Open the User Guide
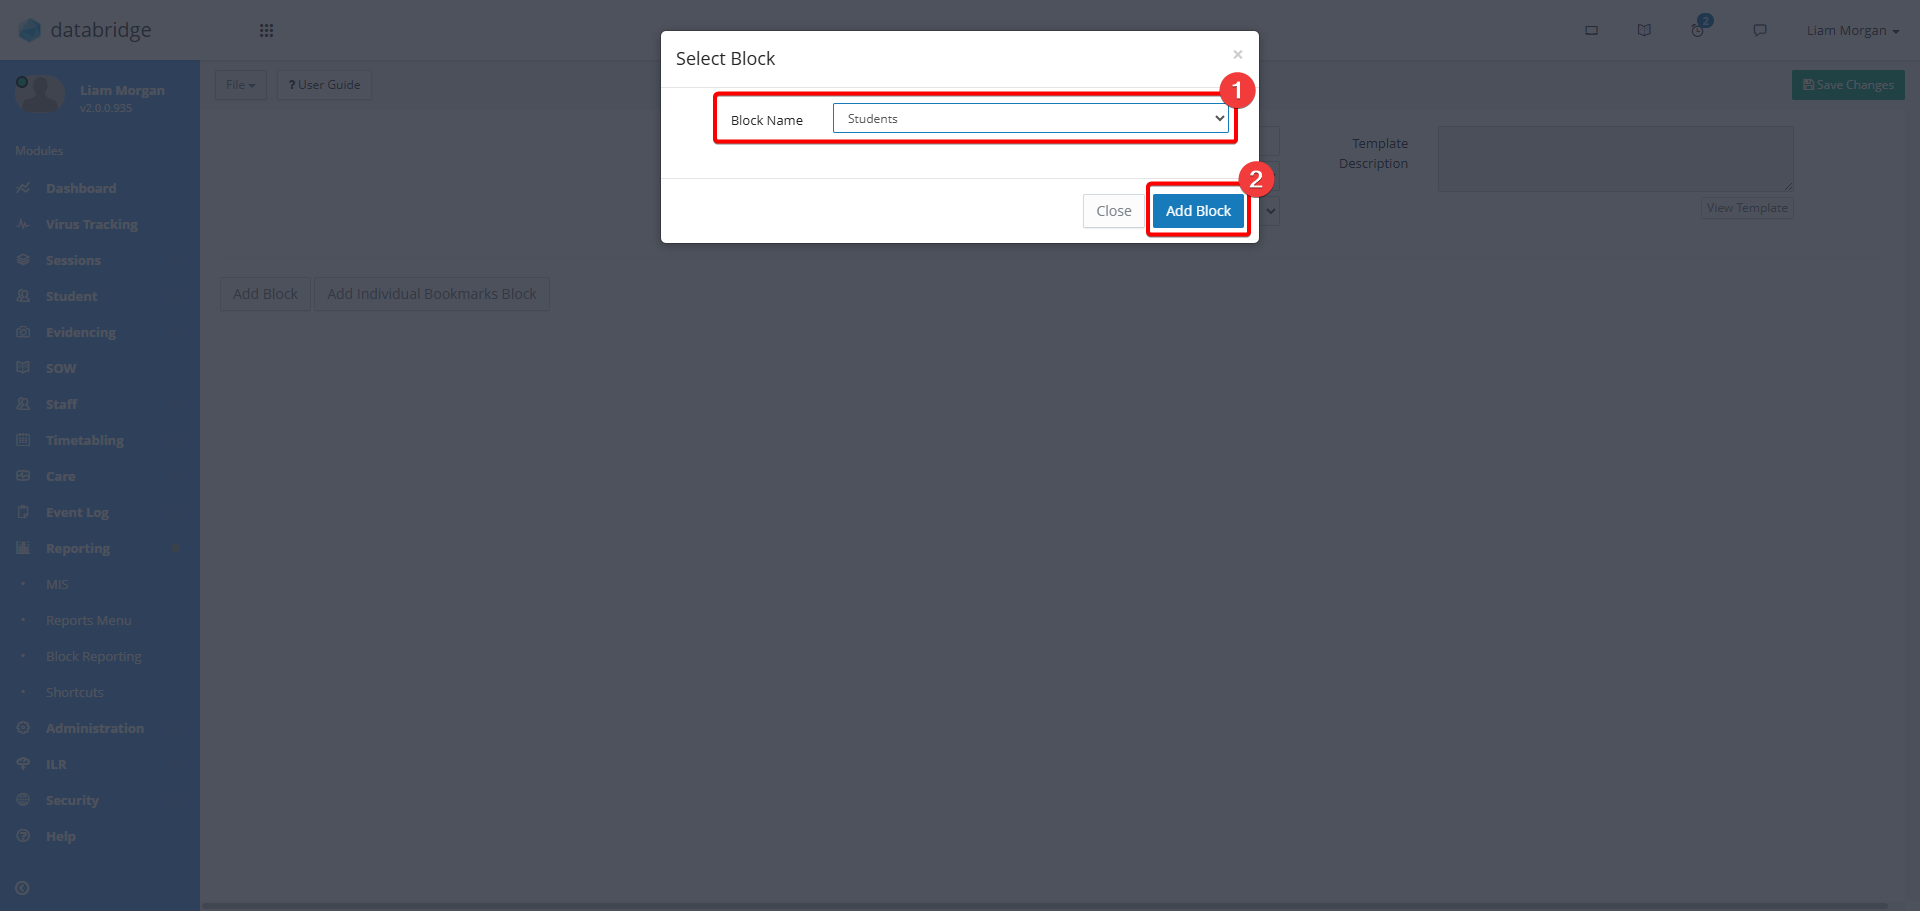Screen dimensions: 1920x911 click(x=324, y=85)
